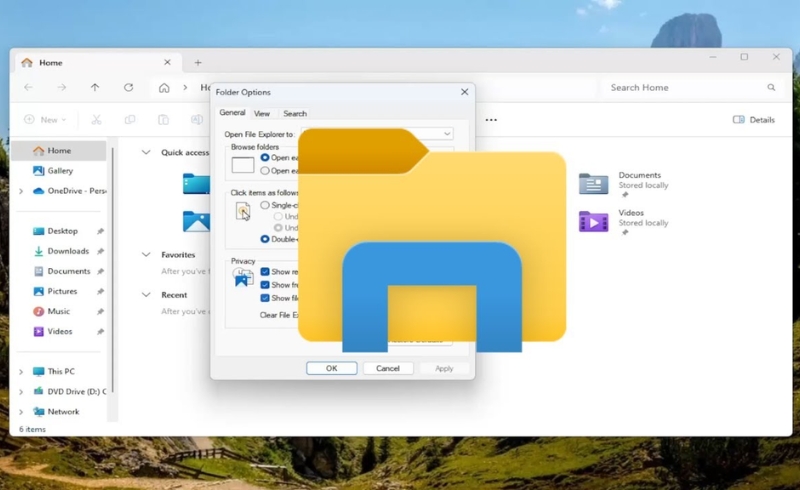
Task: Open the Desktop folder in Quick access
Action: pos(196,184)
